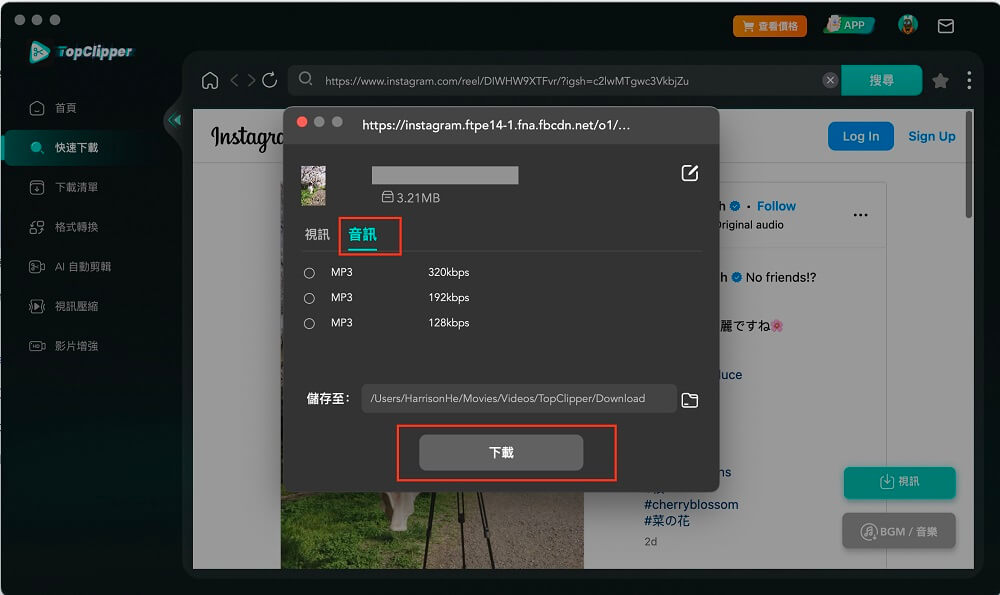Open 下載清單 download list
Viewport: 1000px width, 595px height.
(x=64, y=187)
